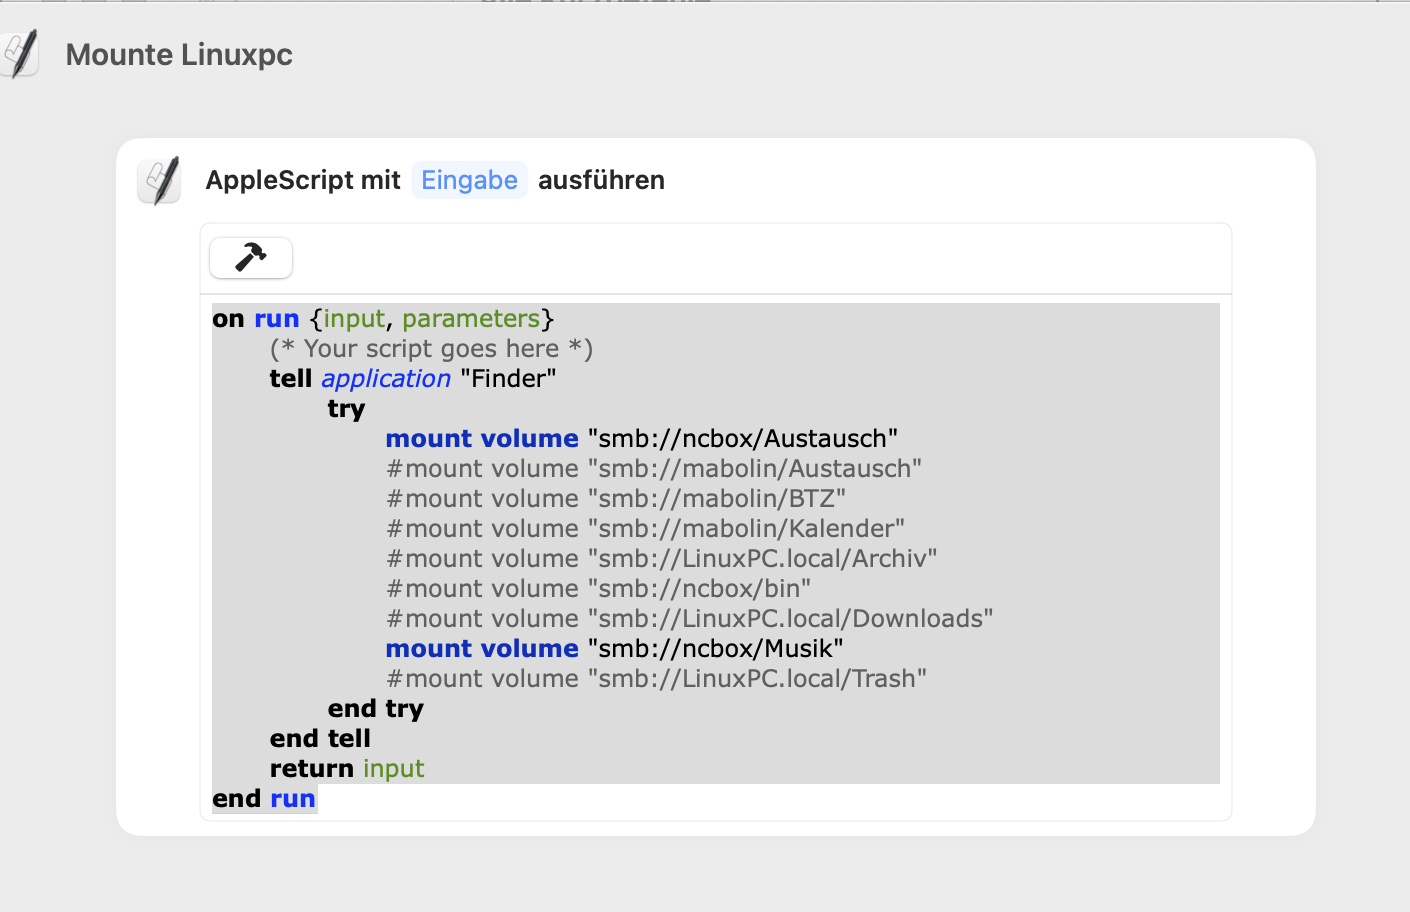
Task: Click the commented LinuxPC.local/Trash line
Action: pyautogui.click(x=656, y=679)
